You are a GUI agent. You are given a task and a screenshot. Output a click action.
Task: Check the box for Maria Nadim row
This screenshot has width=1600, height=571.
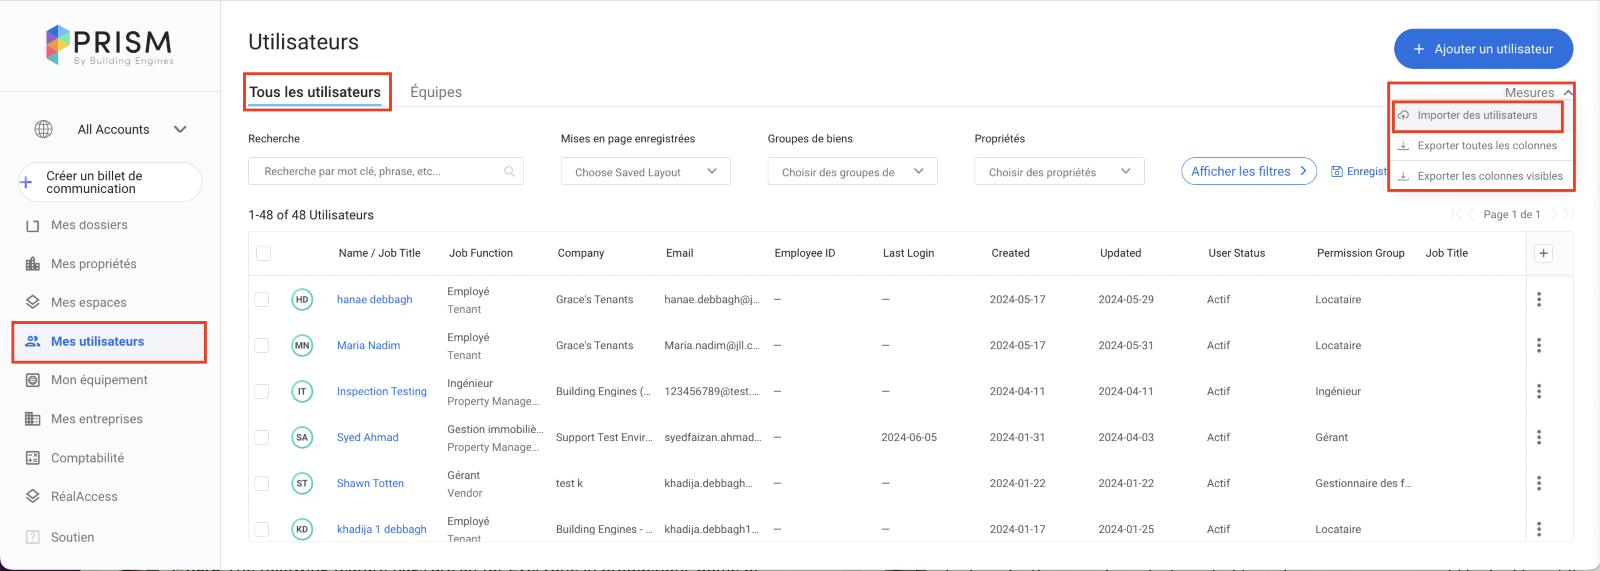262,345
